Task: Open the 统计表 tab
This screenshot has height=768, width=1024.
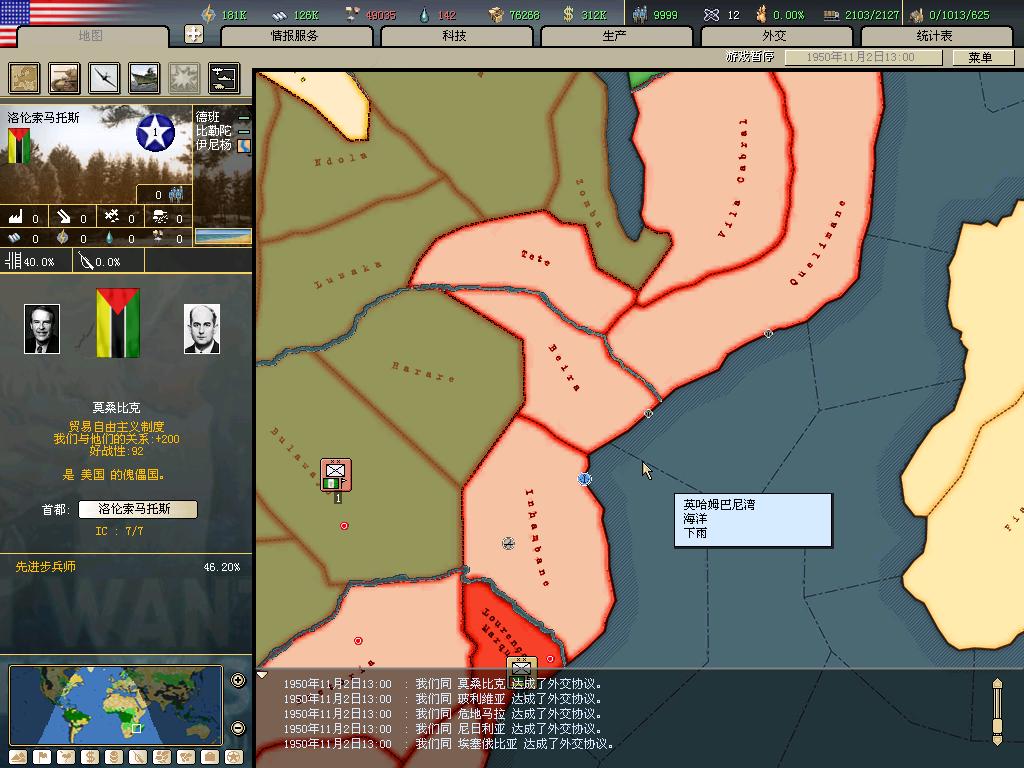Action: point(935,36)
